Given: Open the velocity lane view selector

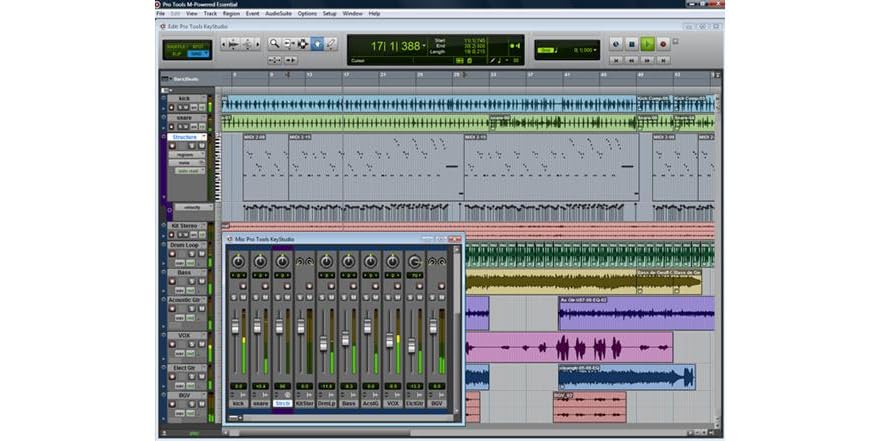Looking at the screenshot, I should pyautogui.click(x=191, y=207).
